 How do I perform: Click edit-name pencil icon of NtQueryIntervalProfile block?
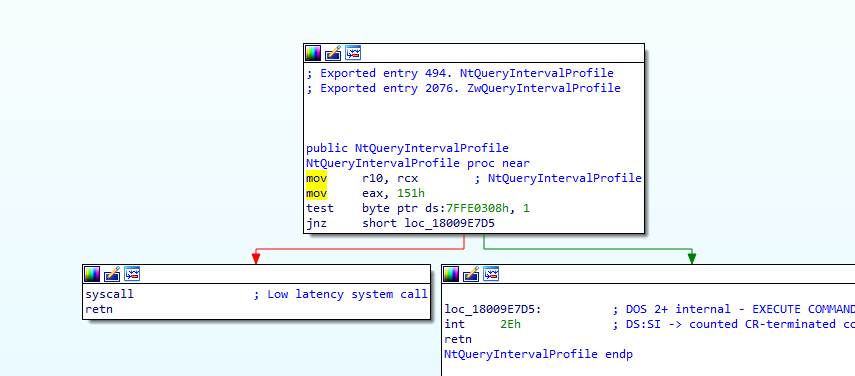[333, 53]
